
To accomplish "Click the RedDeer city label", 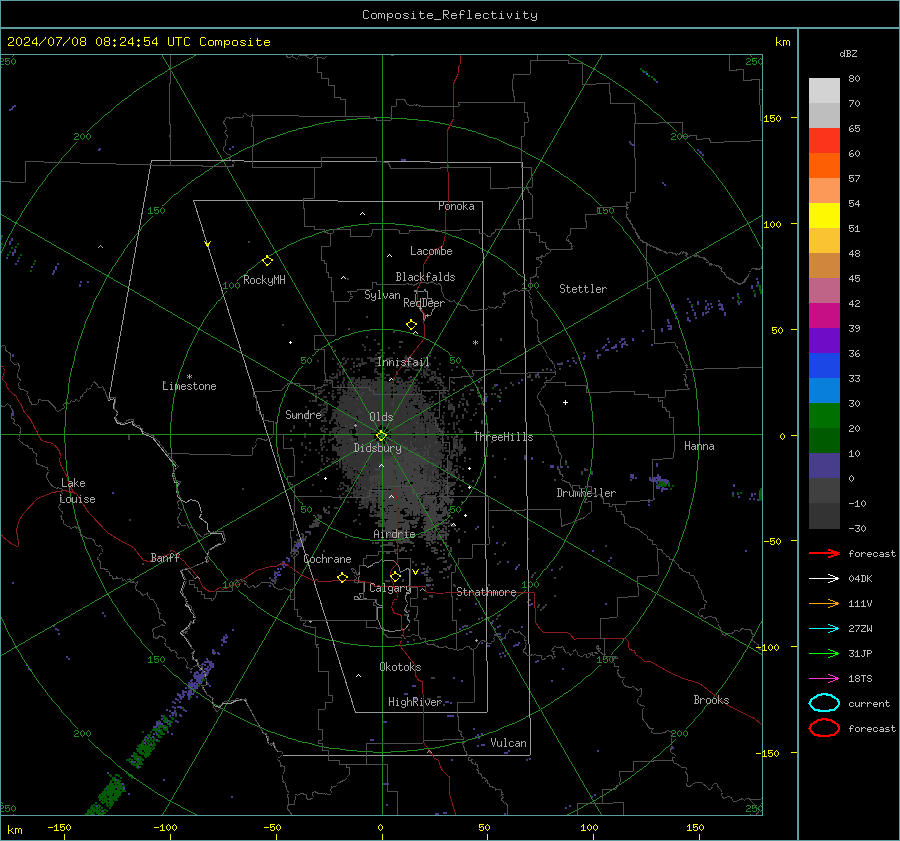I will coord(424,303).
